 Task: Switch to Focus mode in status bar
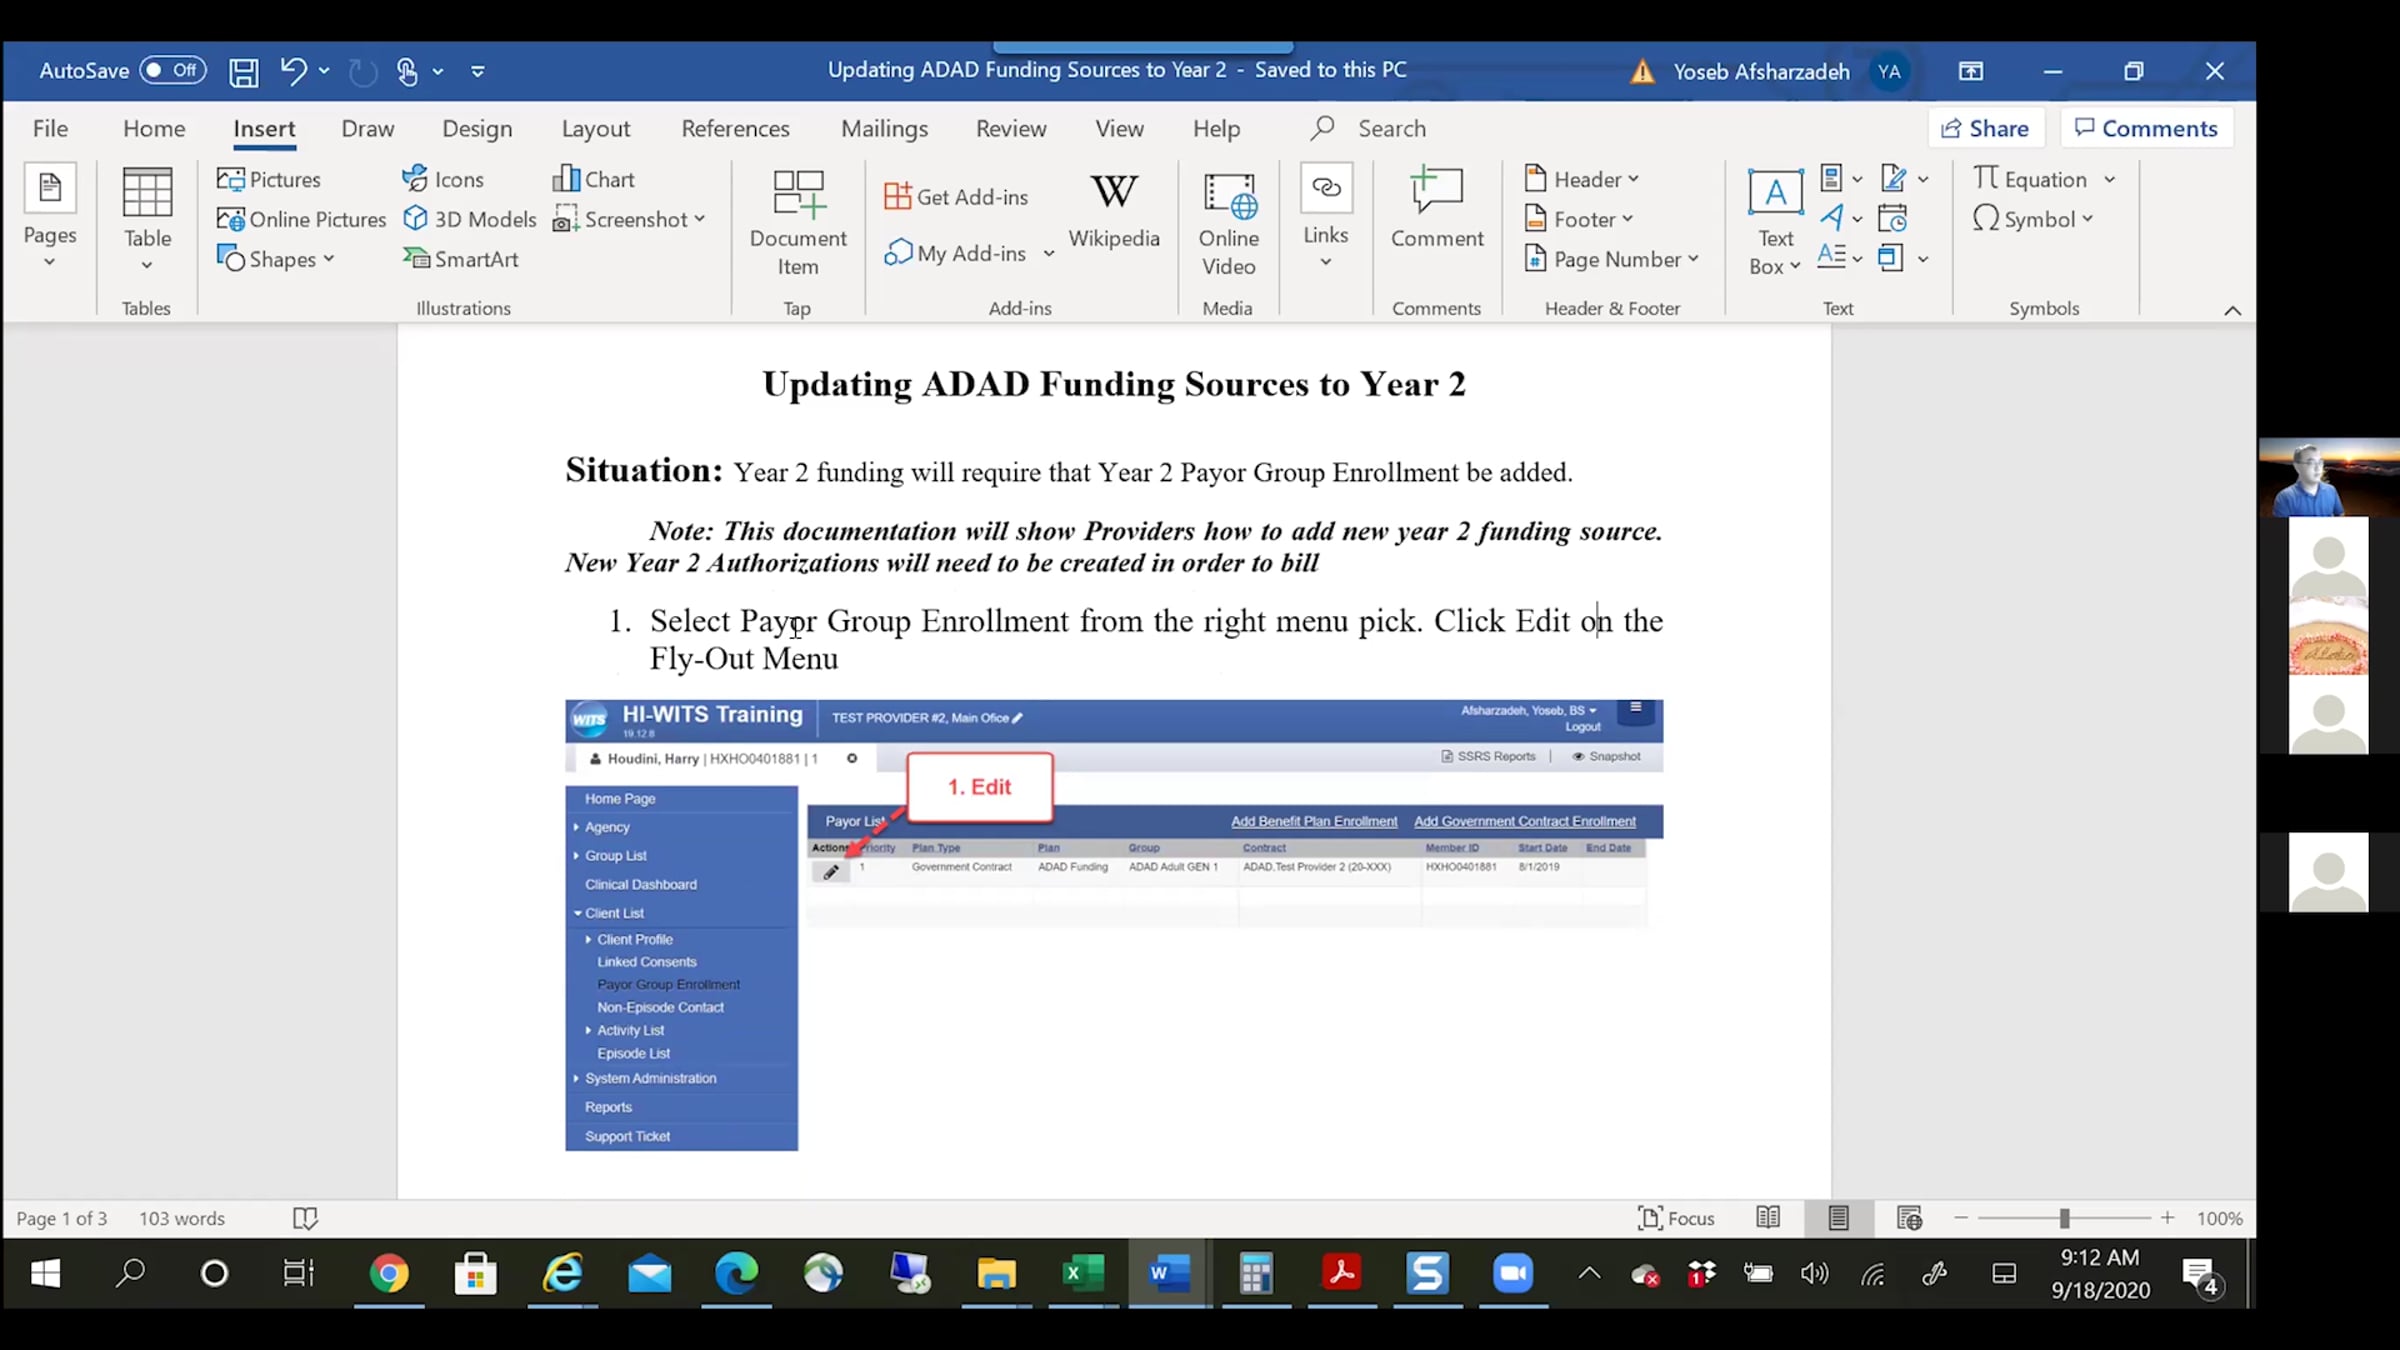point(1676,1218)
